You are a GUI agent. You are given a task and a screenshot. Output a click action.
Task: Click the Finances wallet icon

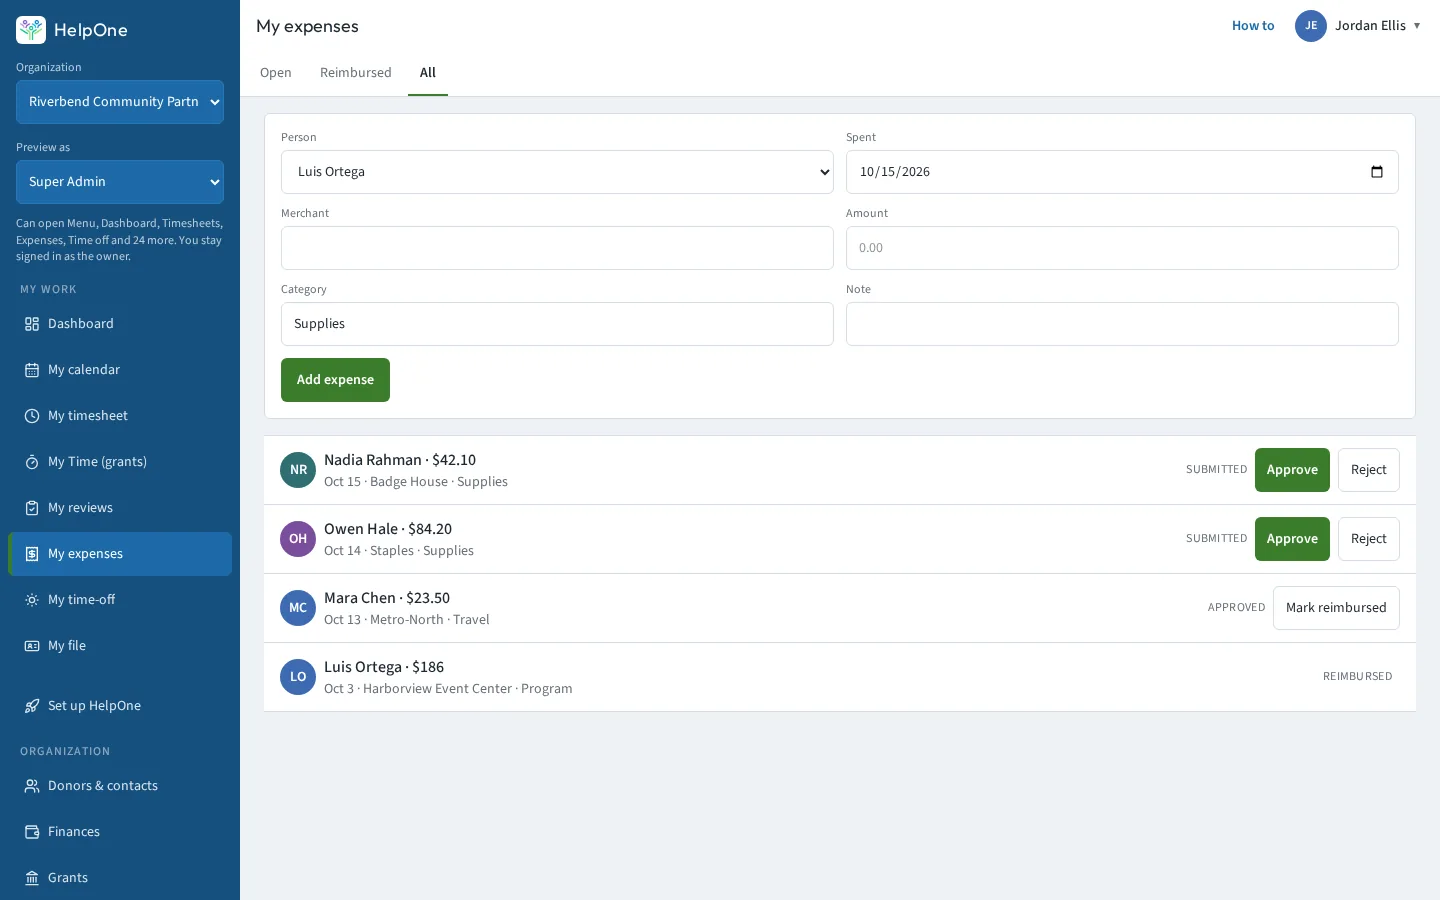(32, 832)
